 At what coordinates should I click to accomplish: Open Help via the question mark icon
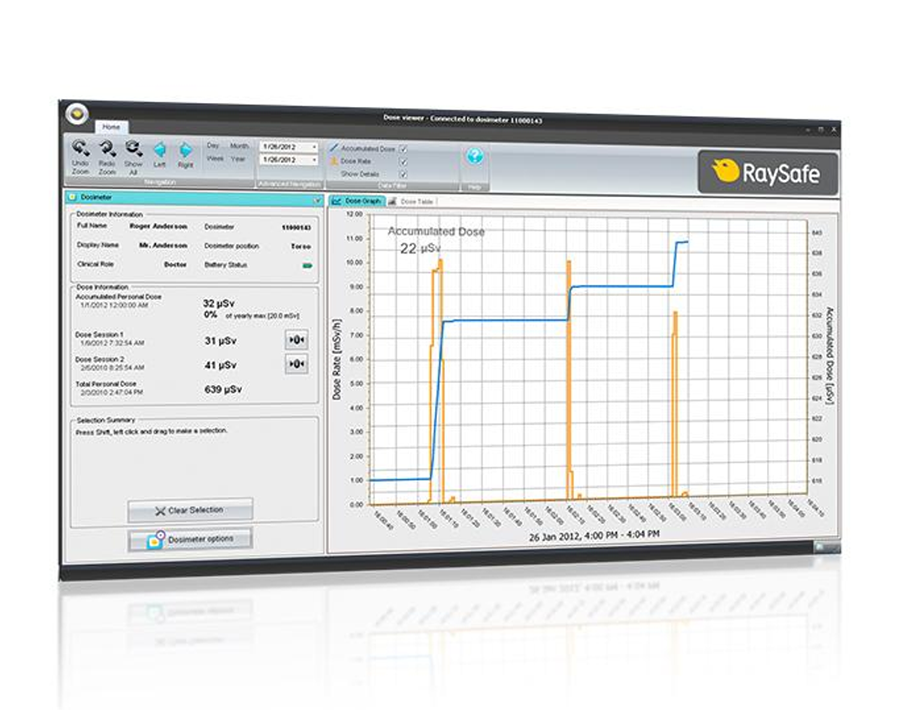point(474,156)
